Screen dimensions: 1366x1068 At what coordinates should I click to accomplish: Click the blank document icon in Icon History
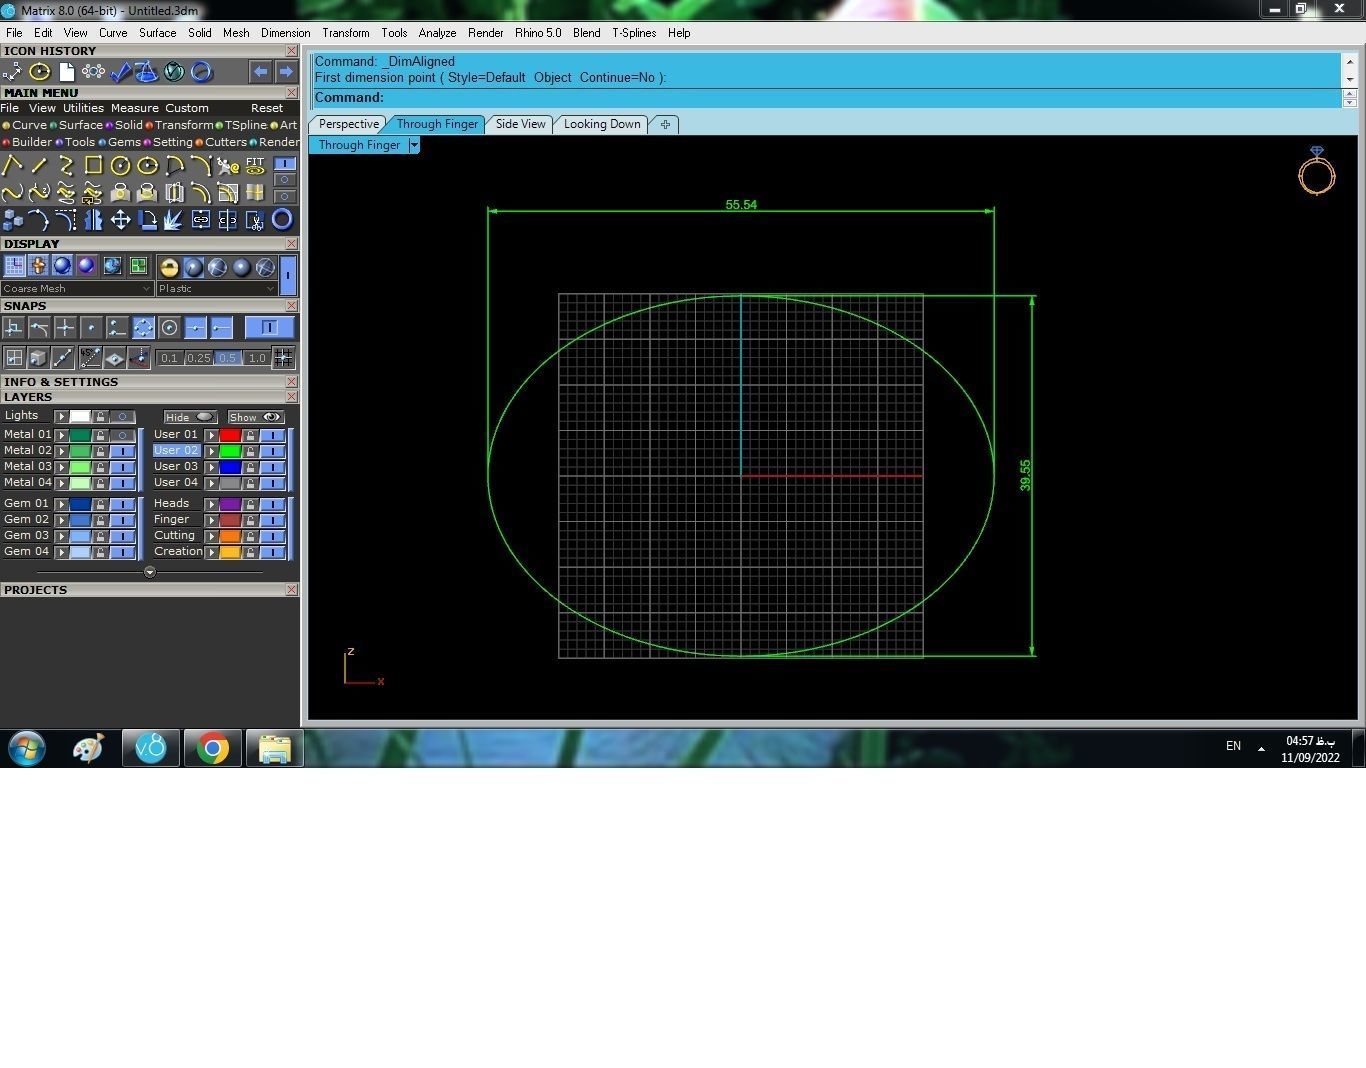[66, 72]
